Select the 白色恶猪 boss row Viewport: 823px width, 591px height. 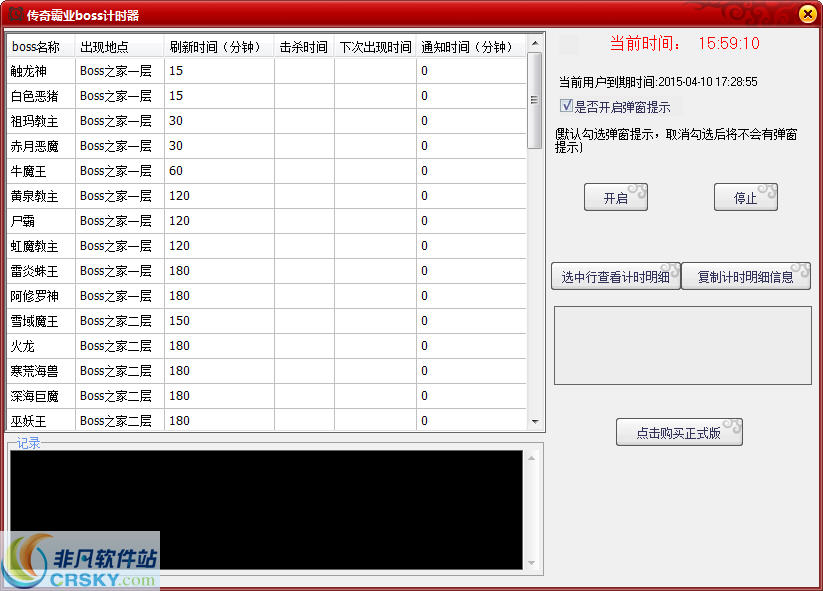[267, 96]
